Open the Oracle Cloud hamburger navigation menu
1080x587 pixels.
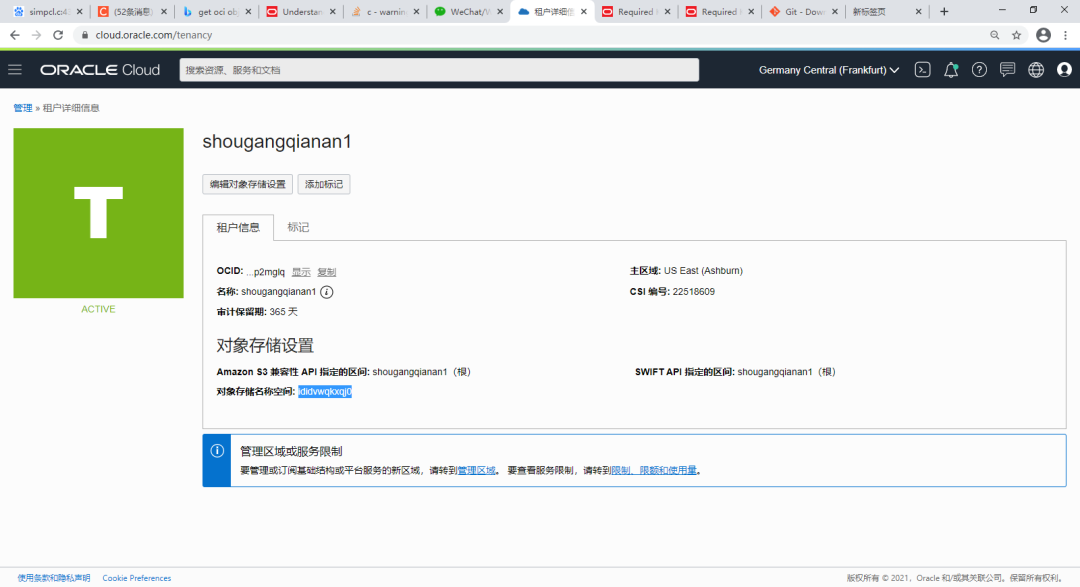click(15, 70)
